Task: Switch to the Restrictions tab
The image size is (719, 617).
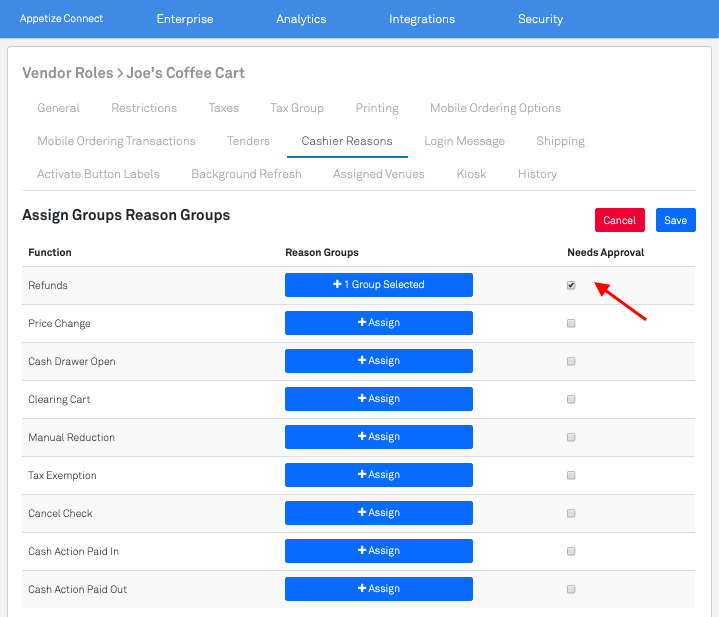Action: 144,108
